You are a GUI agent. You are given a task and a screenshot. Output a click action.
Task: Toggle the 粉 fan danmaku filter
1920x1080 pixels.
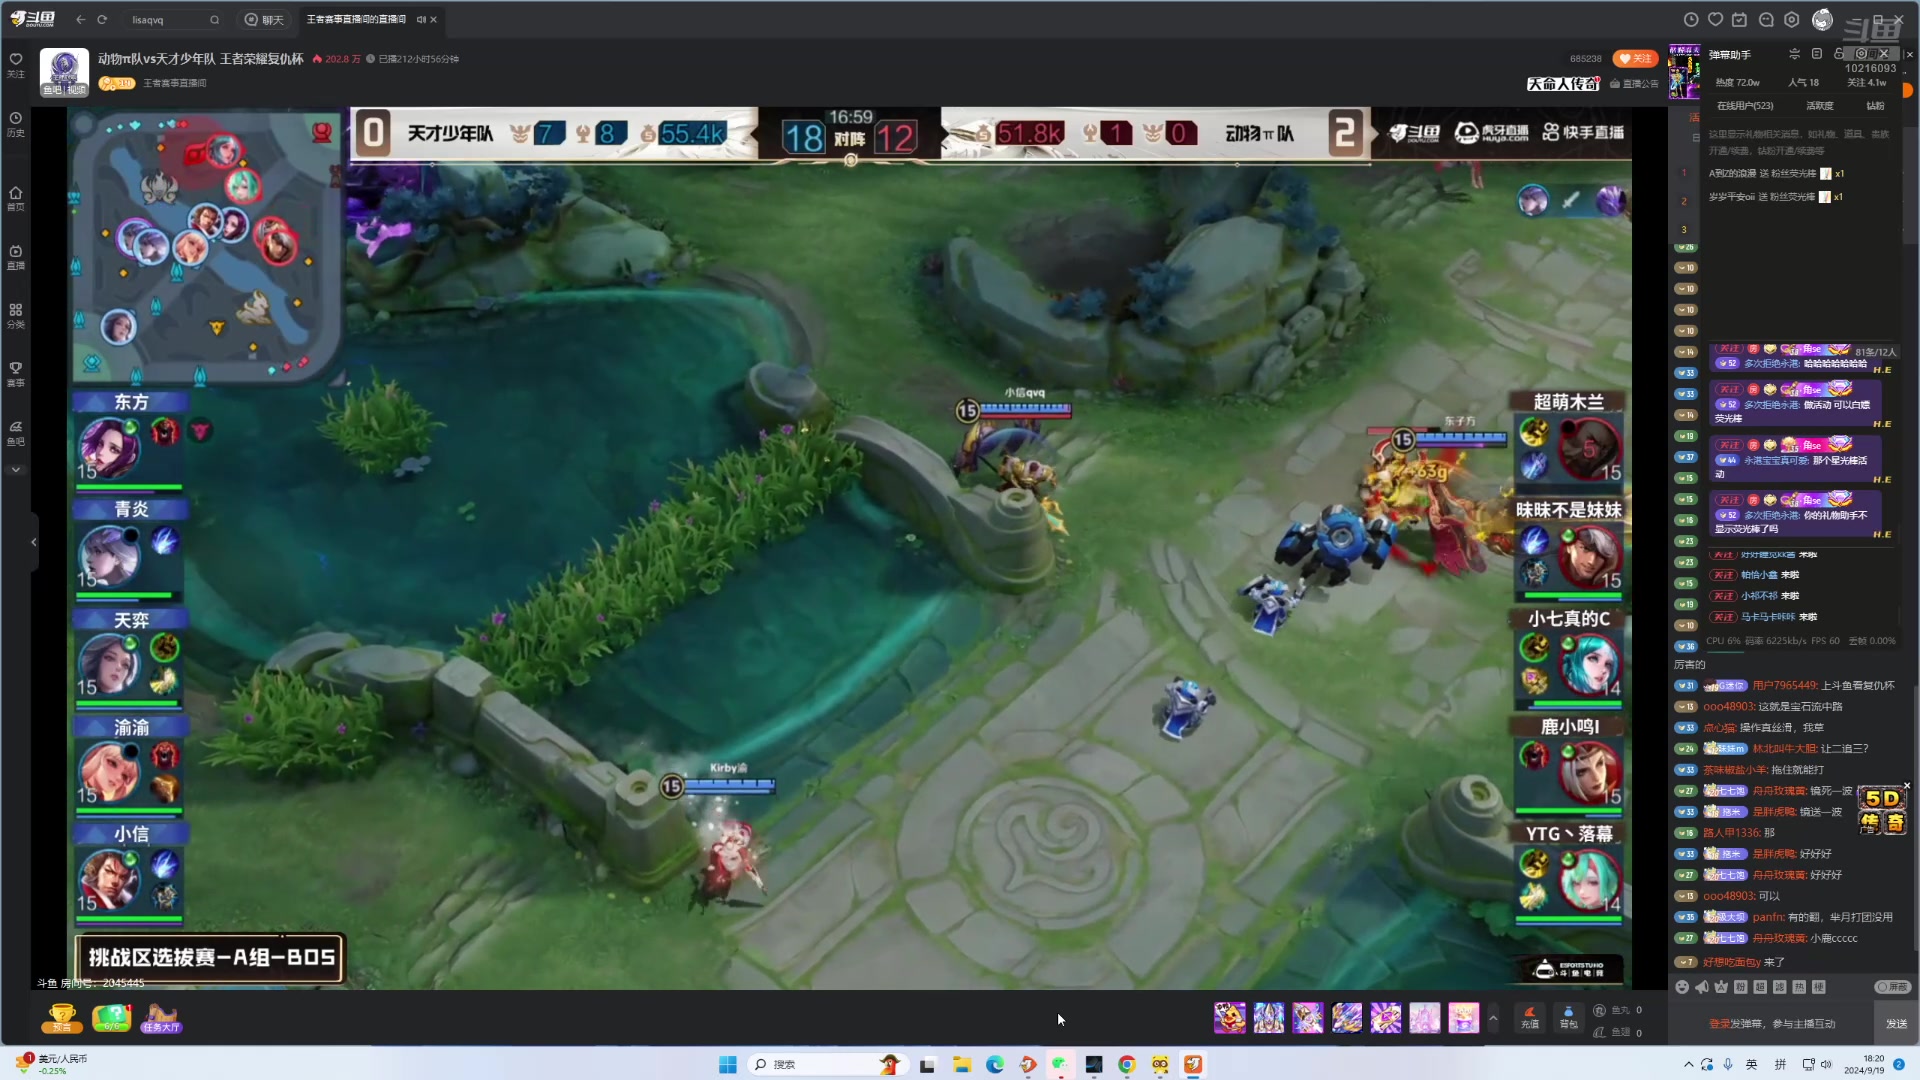coord(1741,987)
